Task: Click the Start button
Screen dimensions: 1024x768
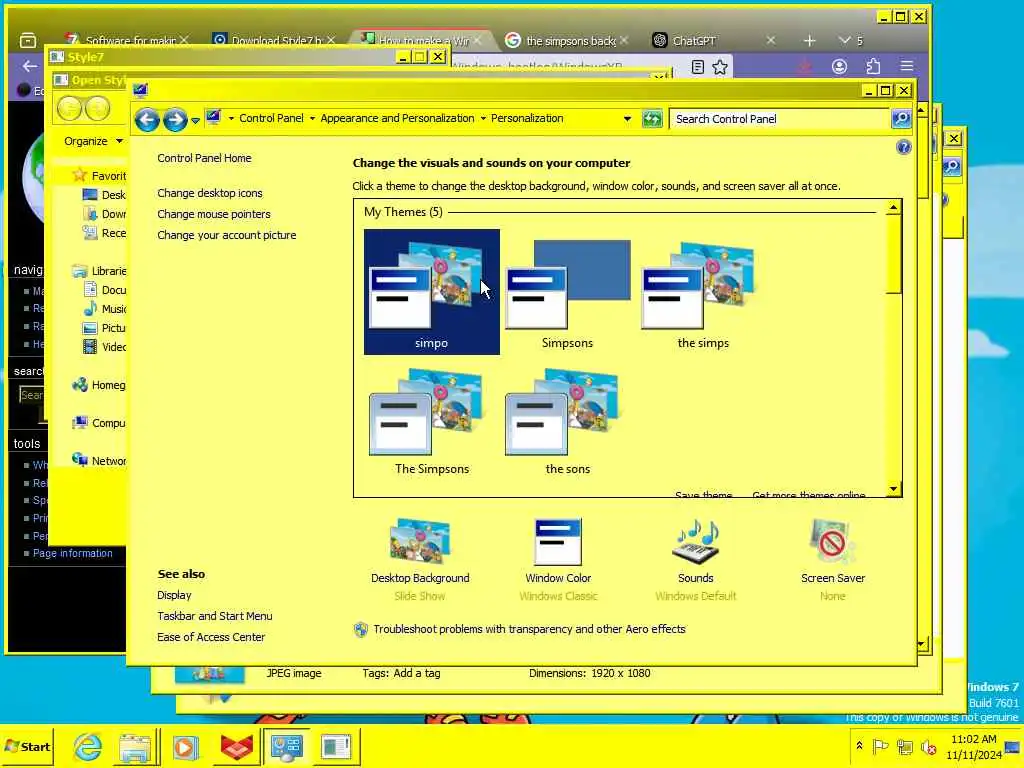Action: [27, 746]
